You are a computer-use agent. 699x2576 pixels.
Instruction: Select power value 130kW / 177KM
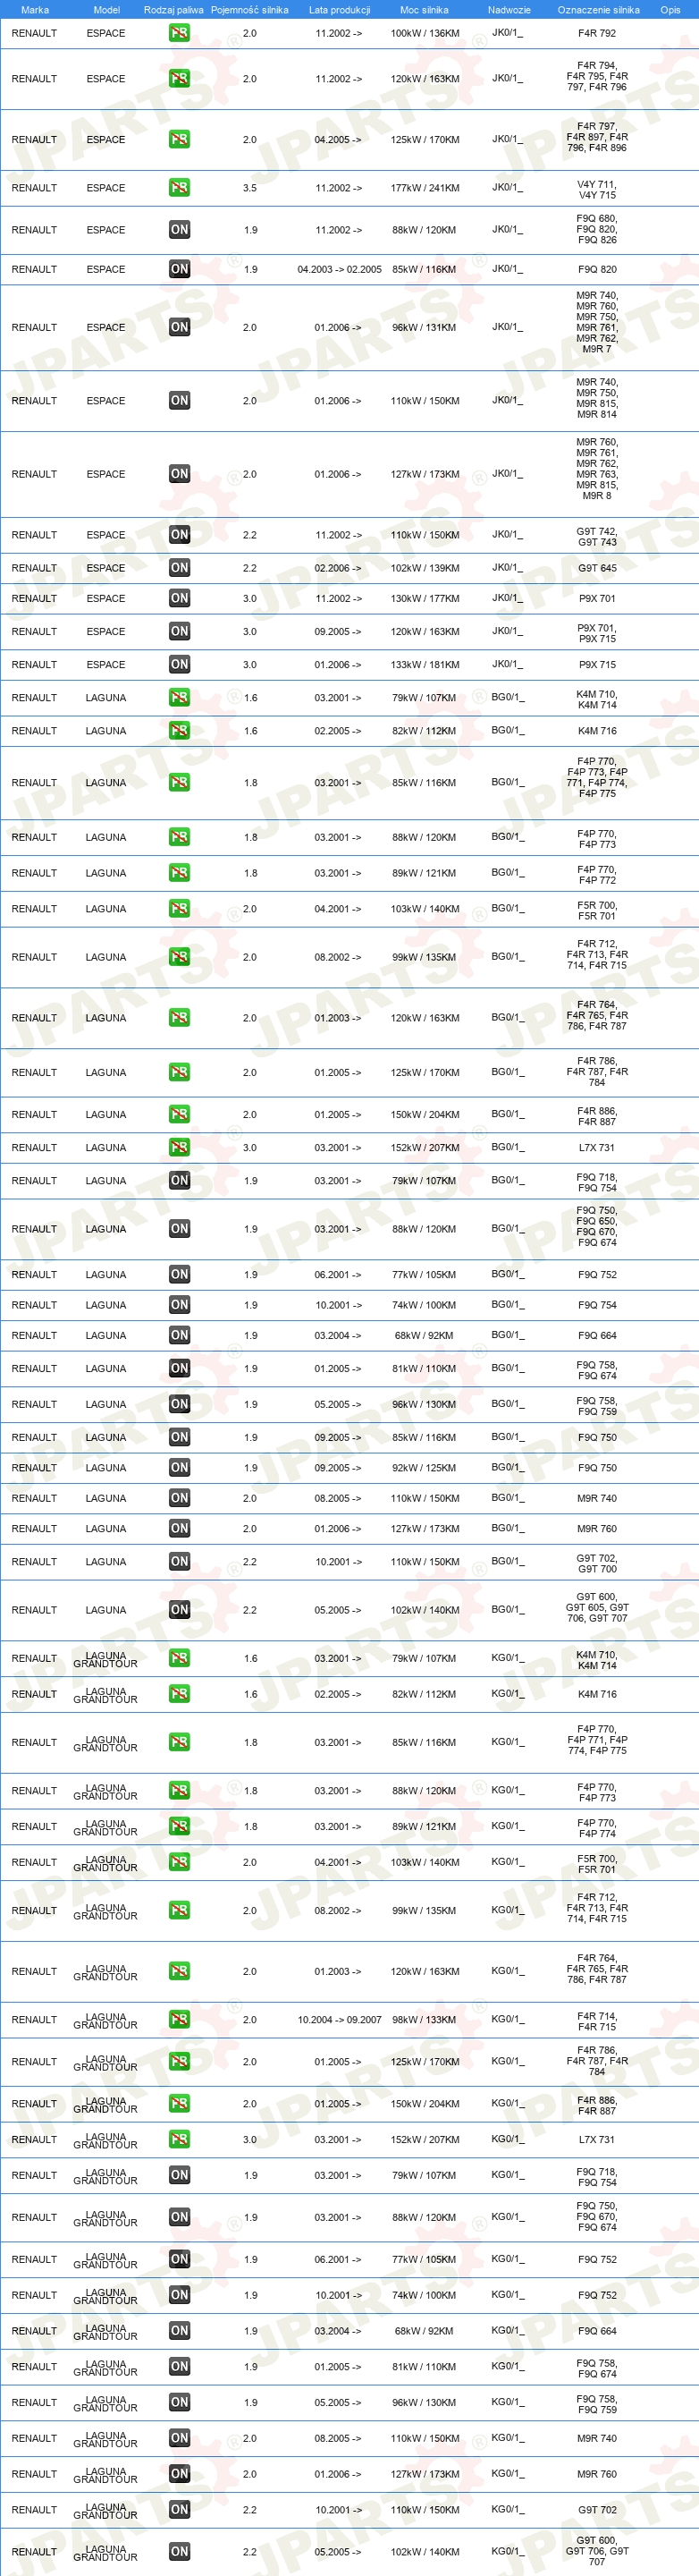click(425, 598)
